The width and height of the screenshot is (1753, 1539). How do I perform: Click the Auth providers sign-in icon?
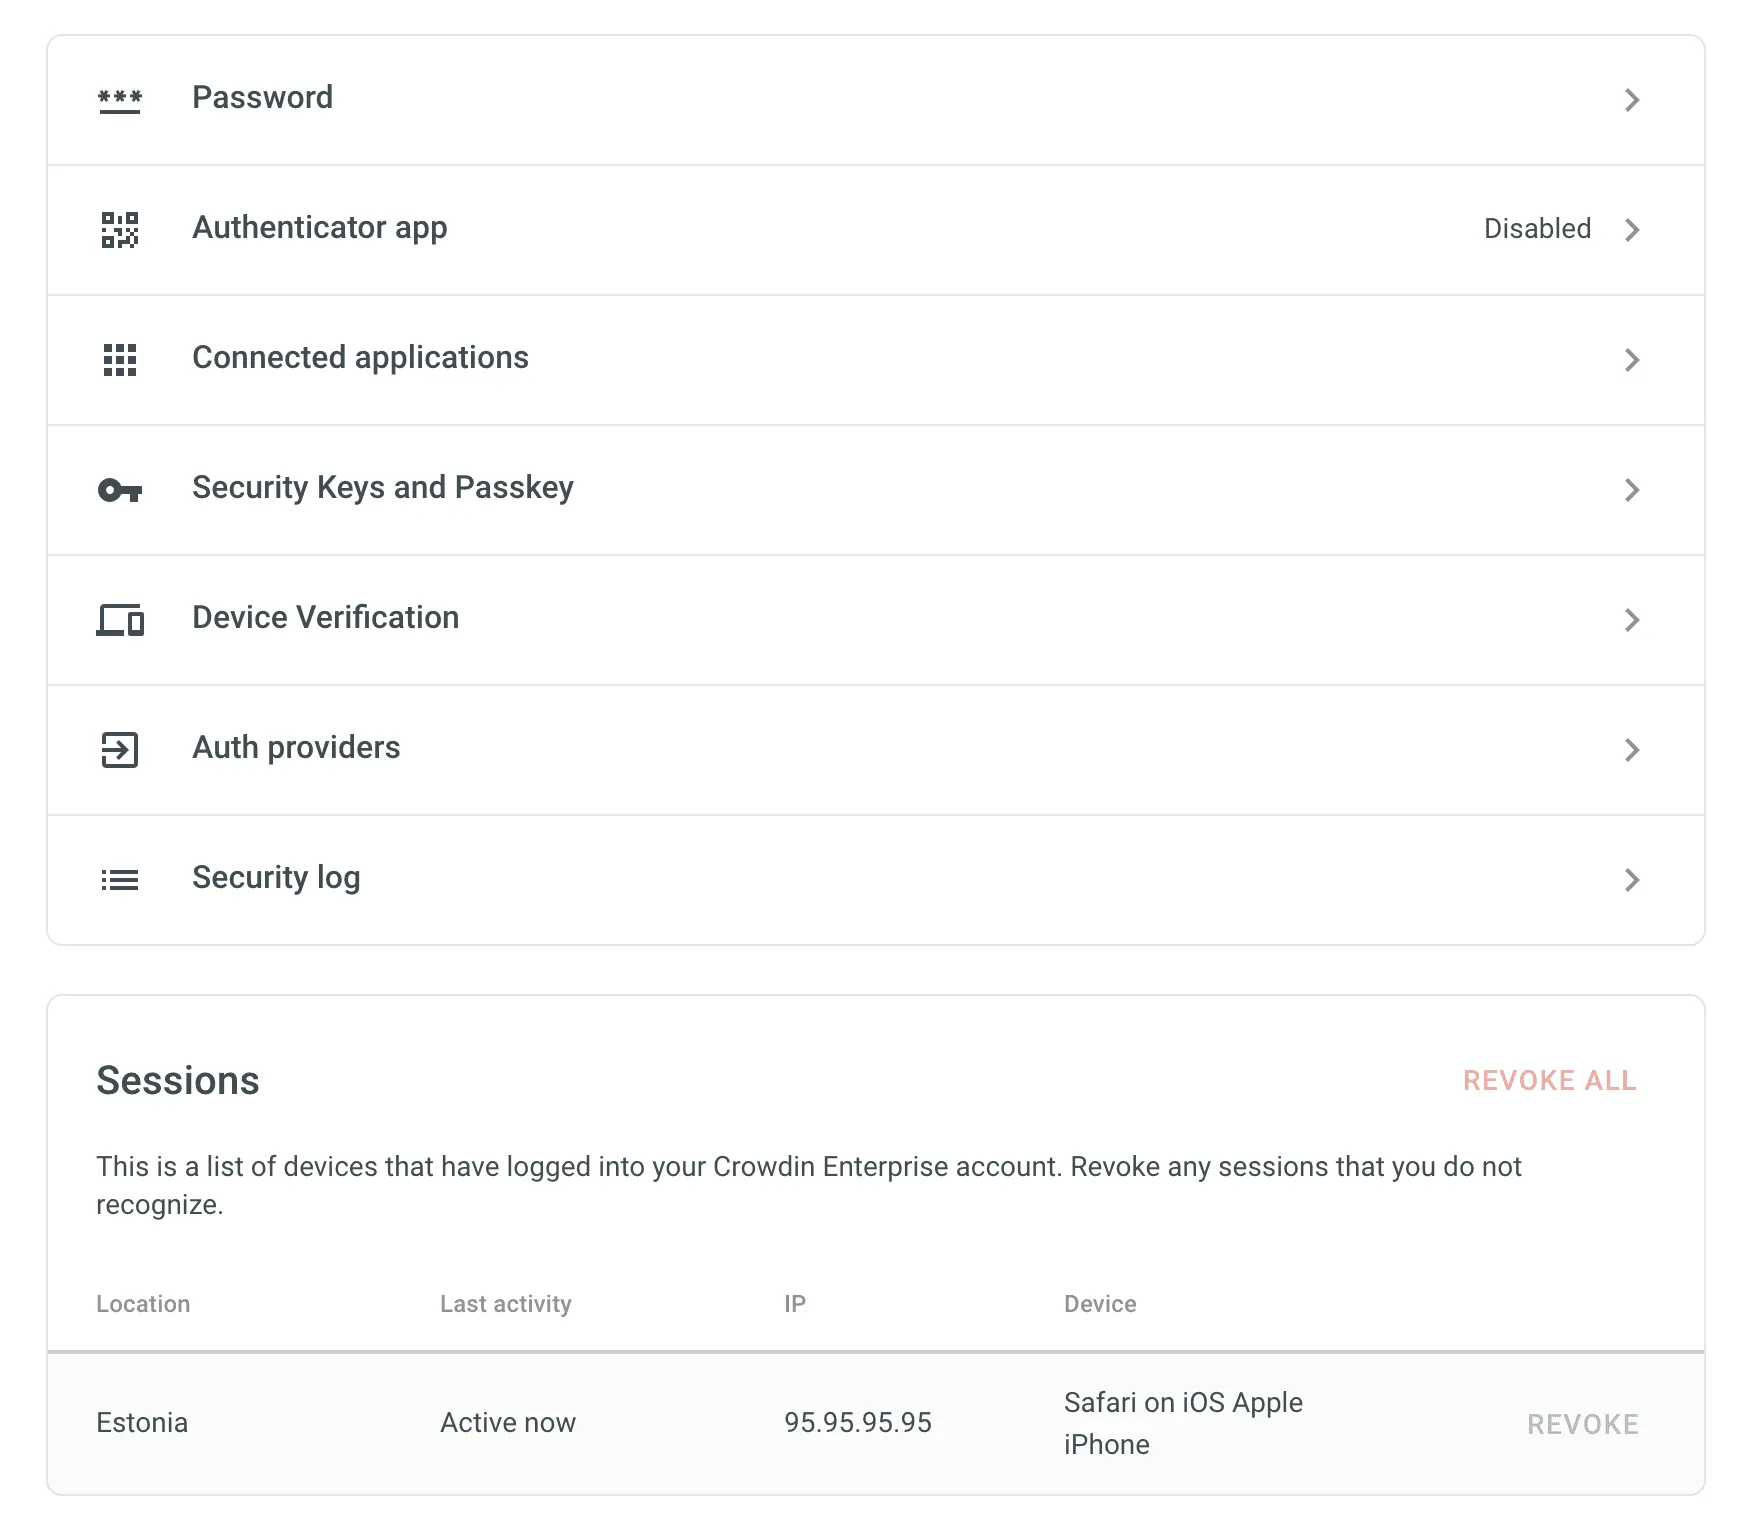[x=120, y=750]
